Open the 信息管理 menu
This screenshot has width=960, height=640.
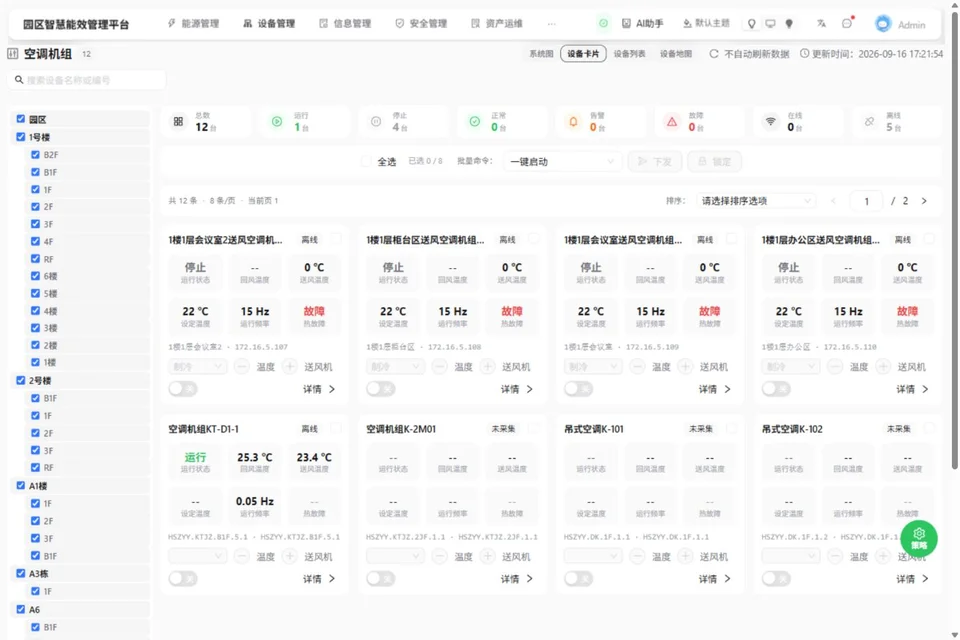point(345,23)
